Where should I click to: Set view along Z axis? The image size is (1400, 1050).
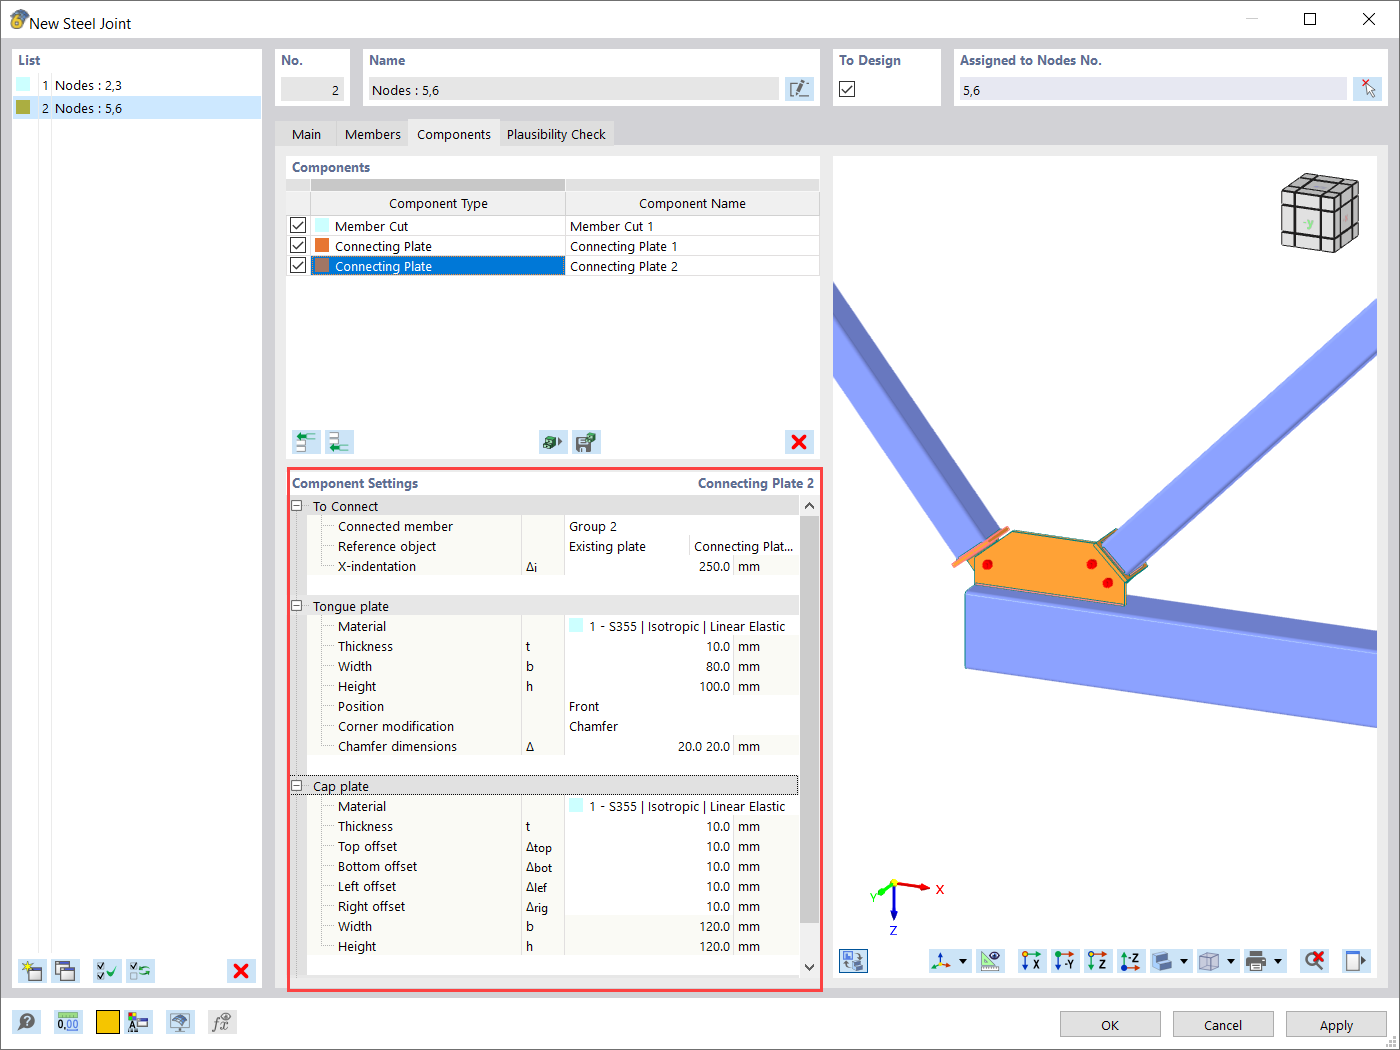pyautogui.click(x=1098, y=961)
